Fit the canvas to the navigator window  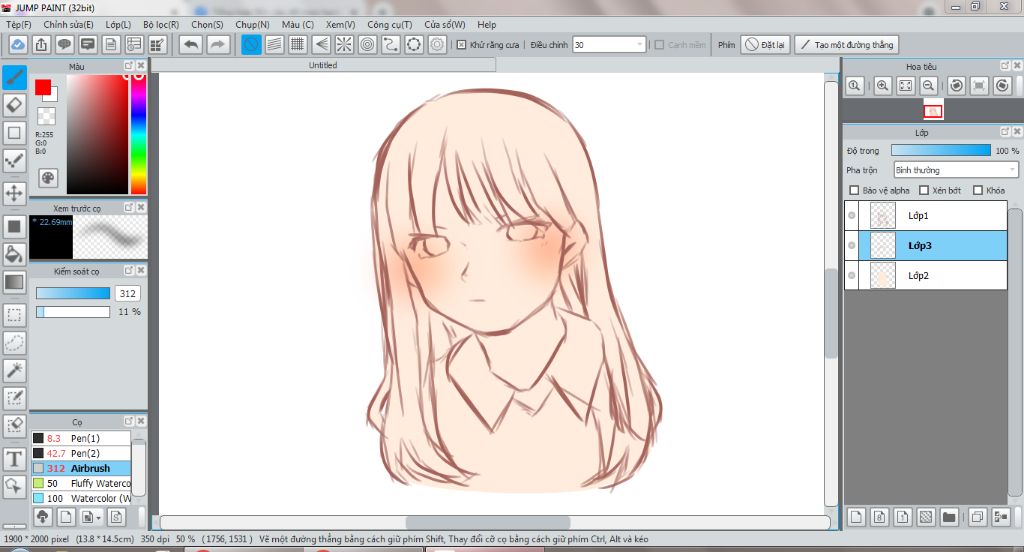click(x=905, y=86)
